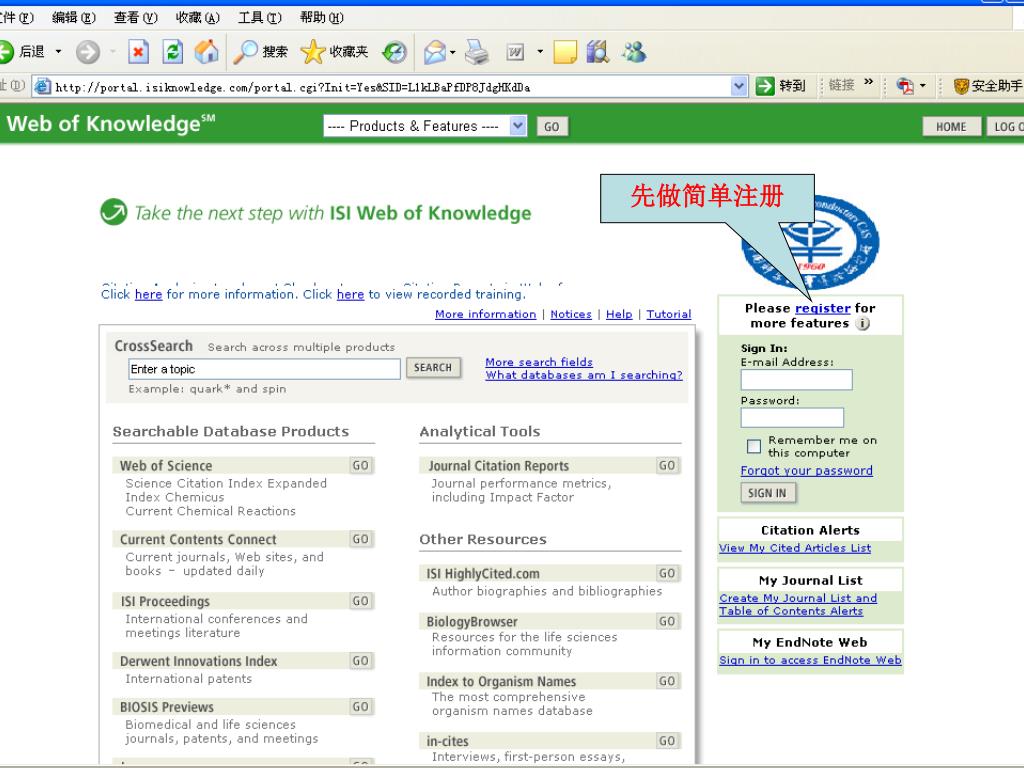Image resolution: width=1024 pixels, height=768 pixels.
Task: Click GO for ISI Proceedings
Action: [360, 601]
